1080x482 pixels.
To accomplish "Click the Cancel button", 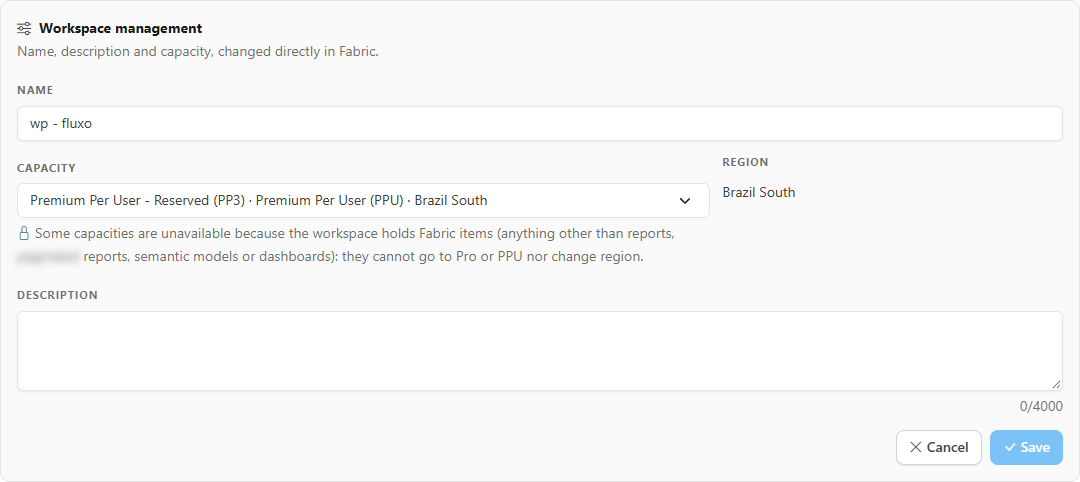I will pos(938,448).
